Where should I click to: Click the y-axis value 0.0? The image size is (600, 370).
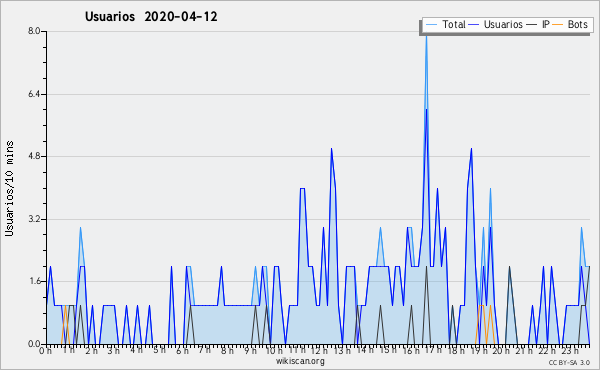click(34, 344)
